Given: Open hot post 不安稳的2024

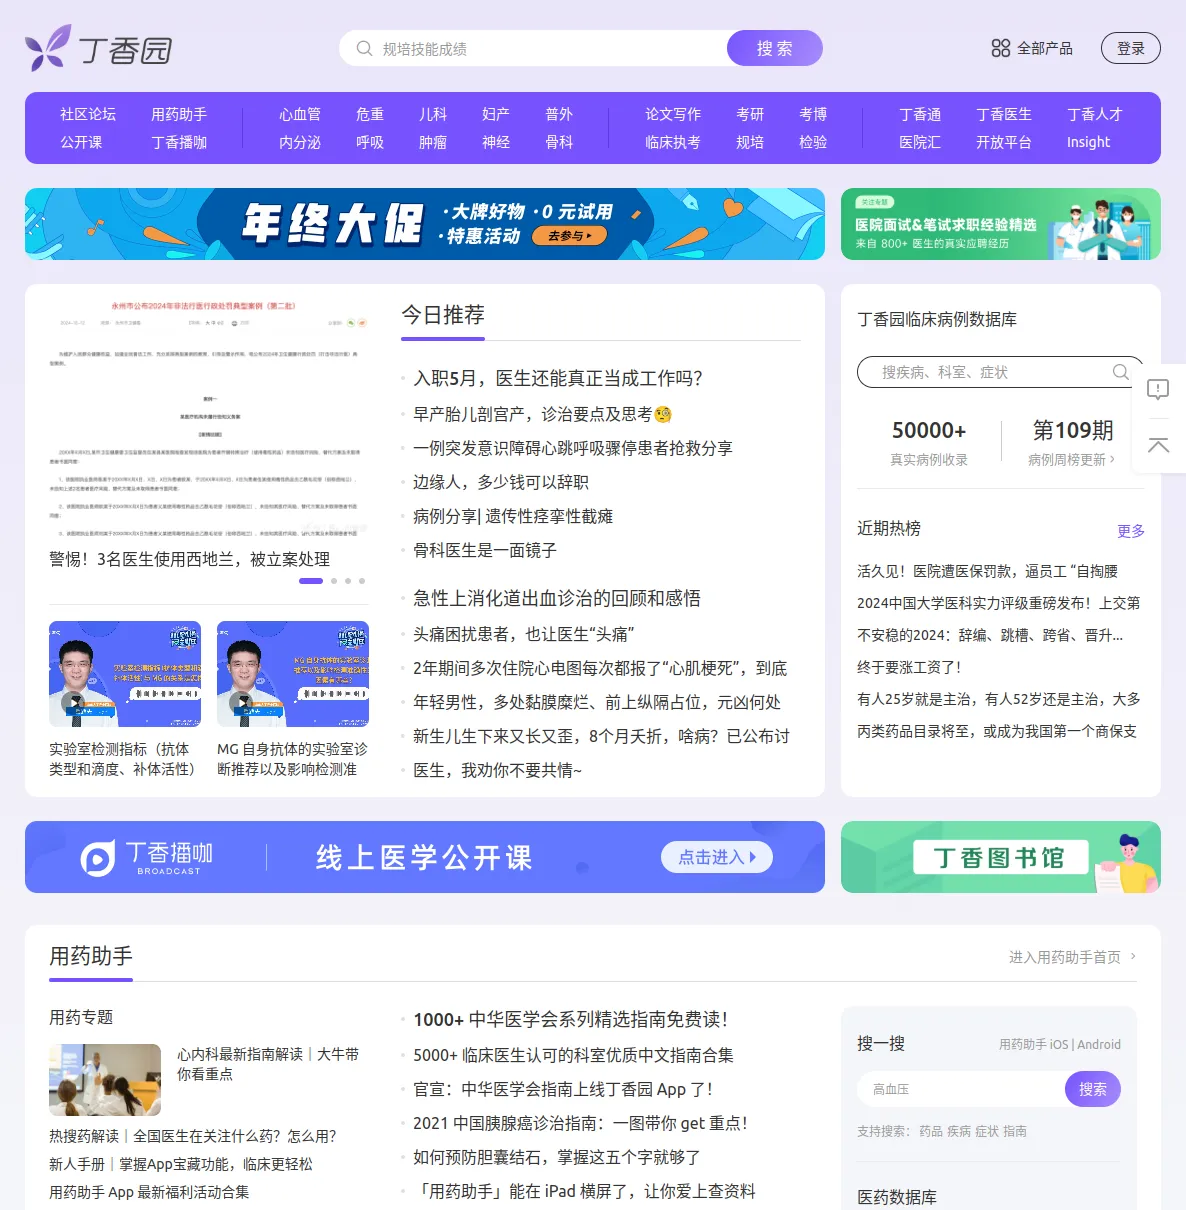Looking at the screenshot, I should coord(990,635).
